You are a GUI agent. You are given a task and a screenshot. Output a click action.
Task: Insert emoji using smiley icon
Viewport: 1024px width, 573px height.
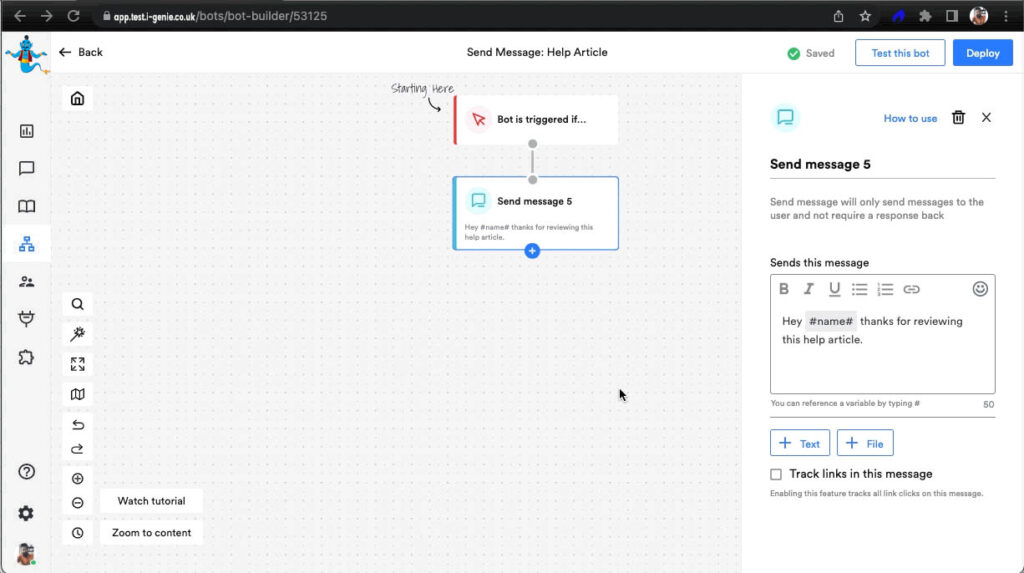point(980,289)
